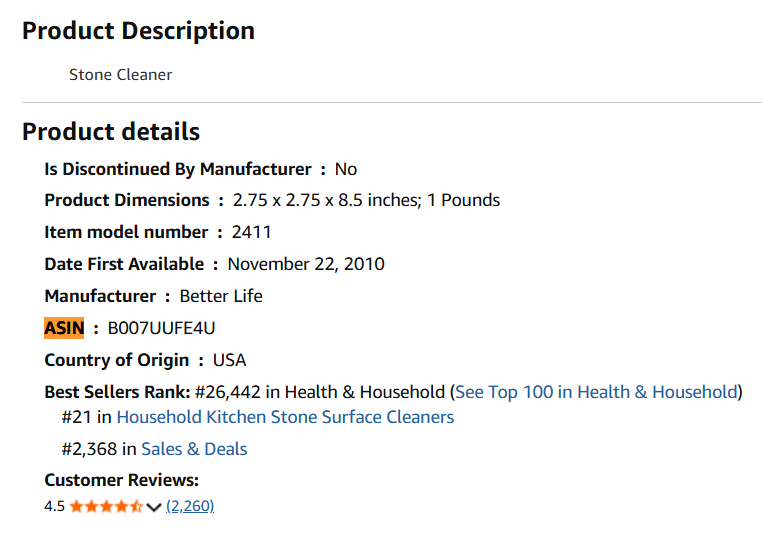Click the orange star rating icons
The height and width of the screenshot is (548, 762).
(106, 506)
